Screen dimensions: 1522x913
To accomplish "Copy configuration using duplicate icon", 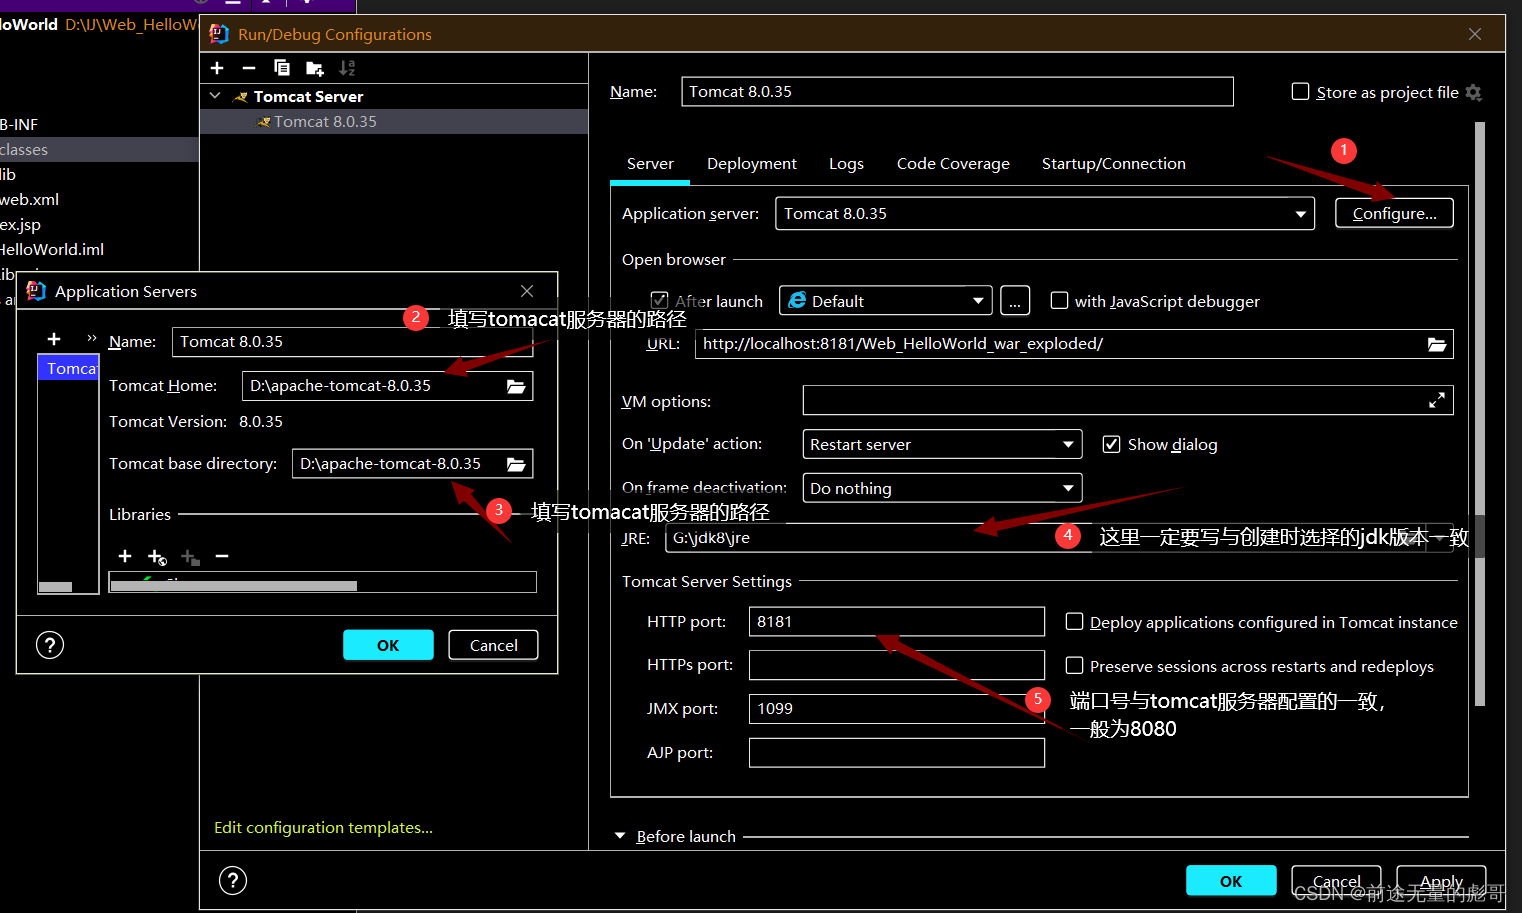I will [282, 68].
